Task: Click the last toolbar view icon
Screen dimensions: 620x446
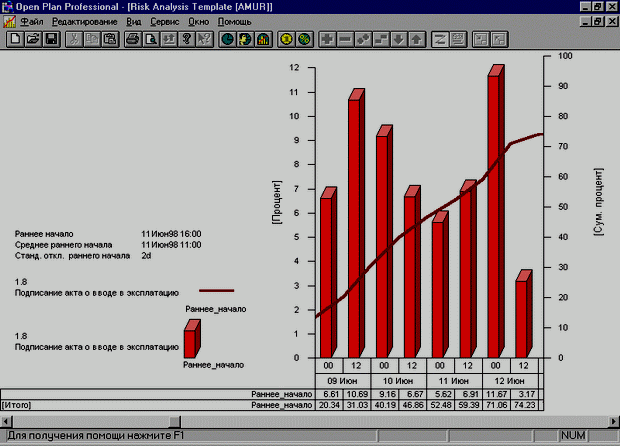Action: point(499,39)
